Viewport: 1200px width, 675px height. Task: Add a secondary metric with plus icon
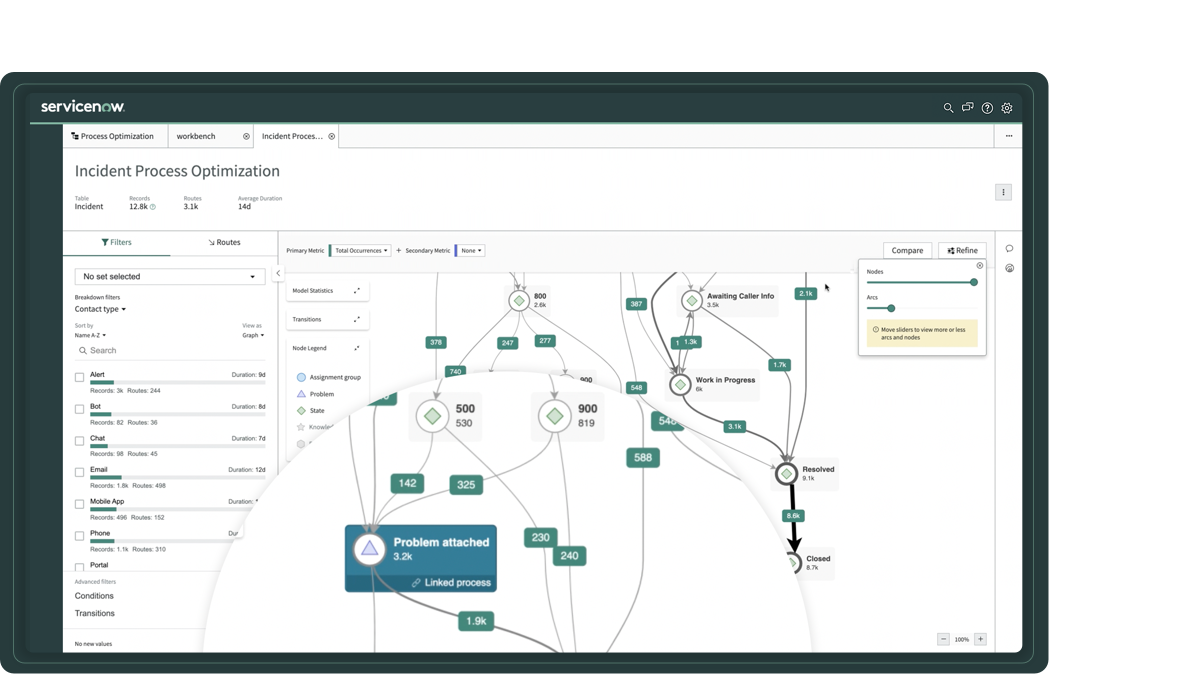pos(399,251)
